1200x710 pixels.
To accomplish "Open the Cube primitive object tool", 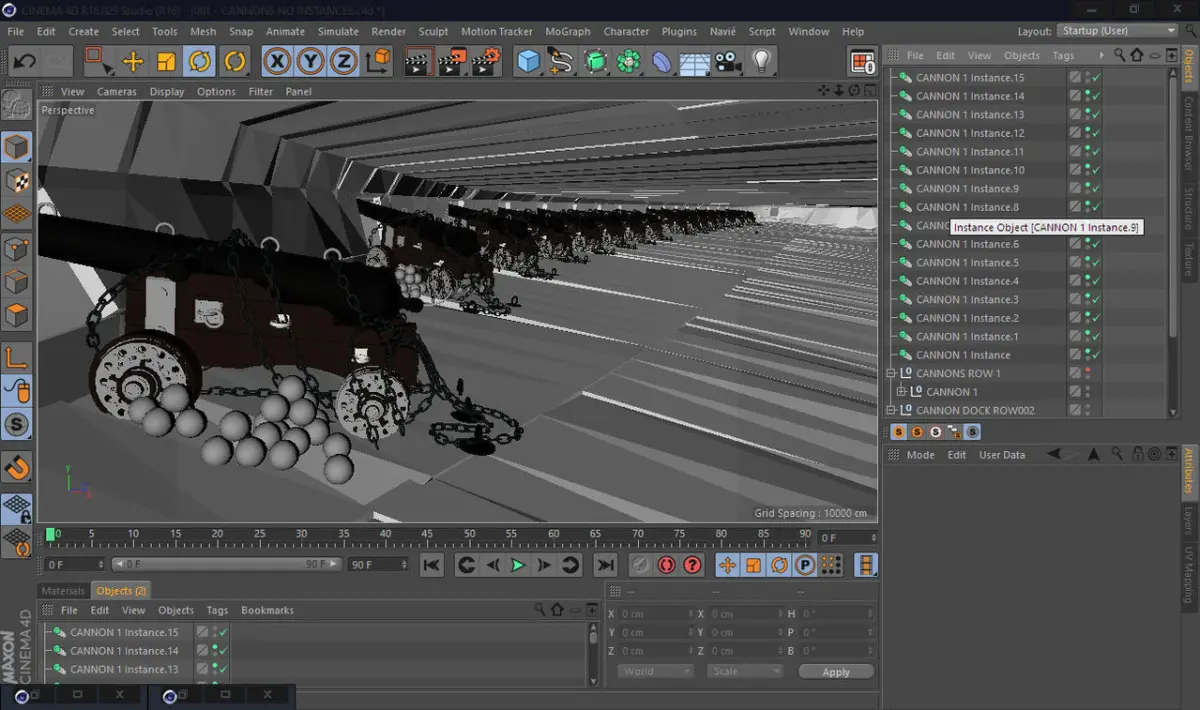I will 528,62.
